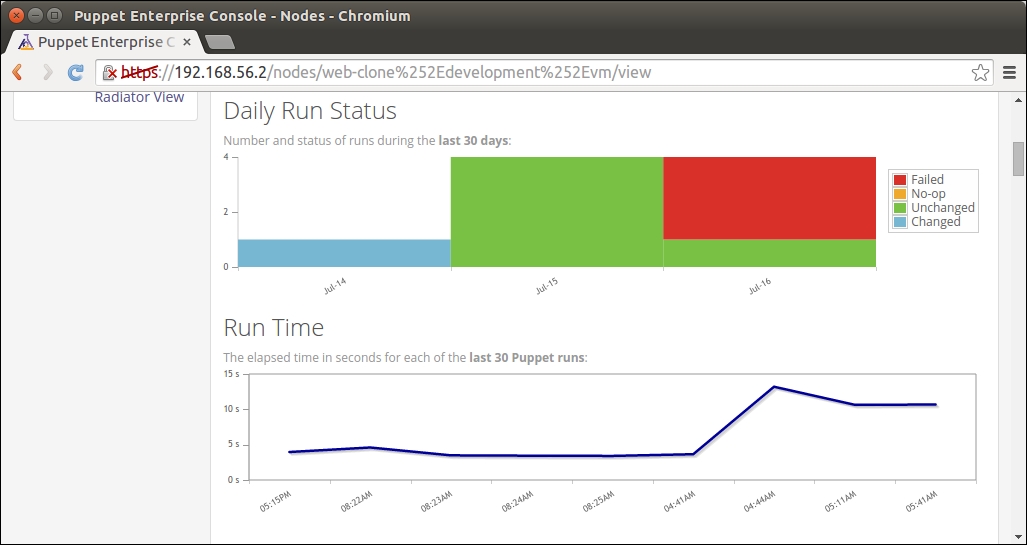Open the Radiator View link
Viewport: 1027px width, 545px height.
coord(139,97)
